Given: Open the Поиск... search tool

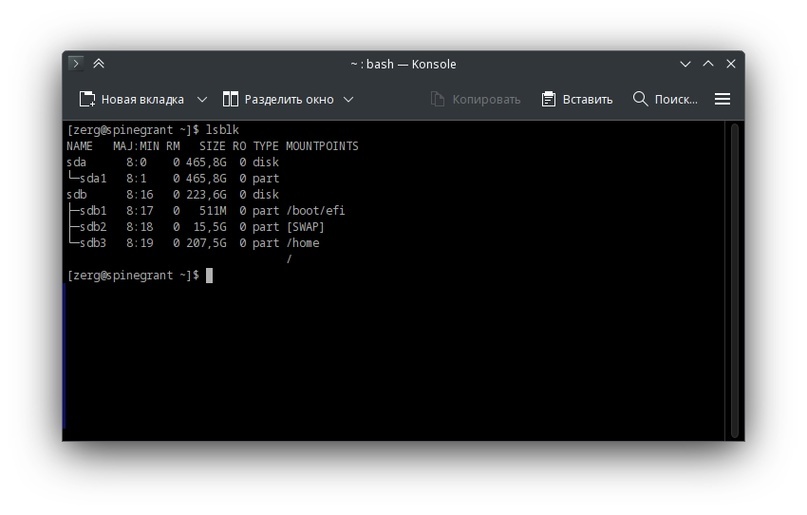Looking at the screenshot, I should point(665,99).
